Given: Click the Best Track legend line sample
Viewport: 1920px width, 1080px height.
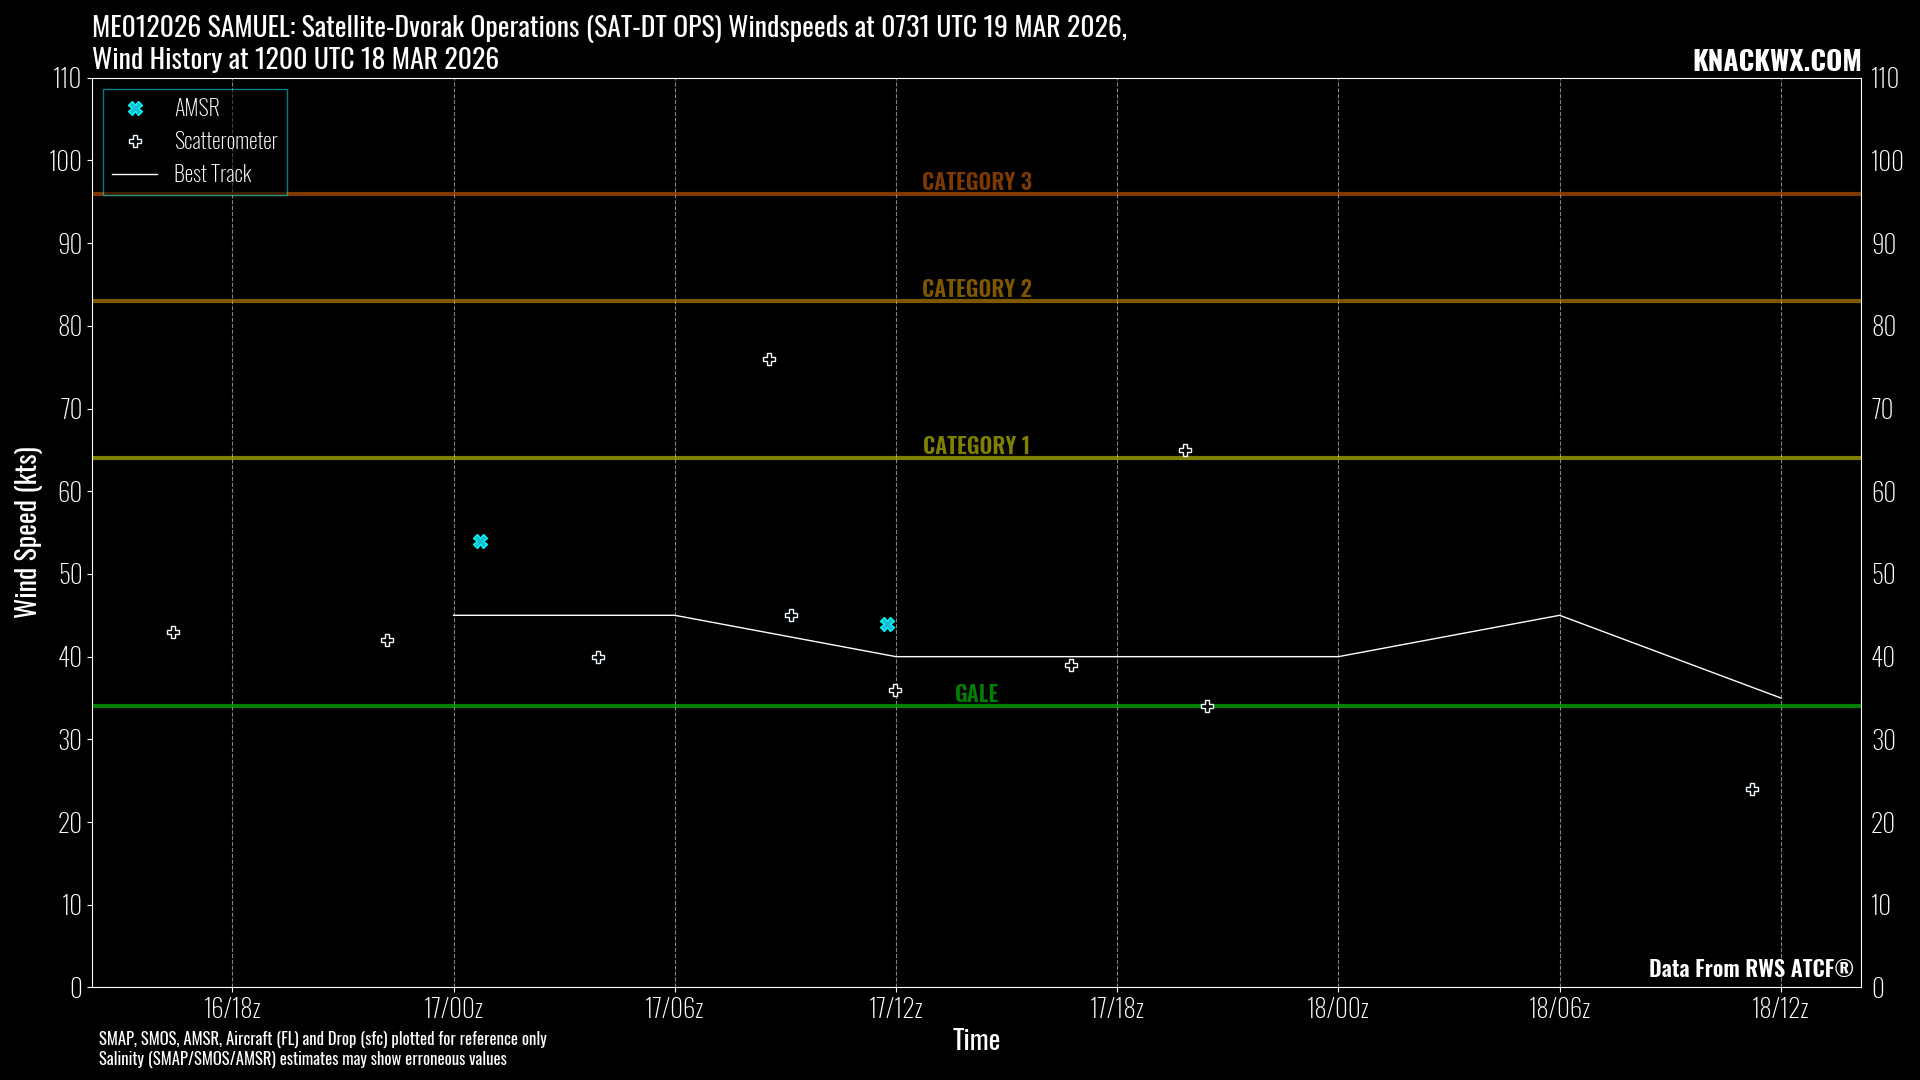Looking at the screenshot, I should [x=135, y=174].
